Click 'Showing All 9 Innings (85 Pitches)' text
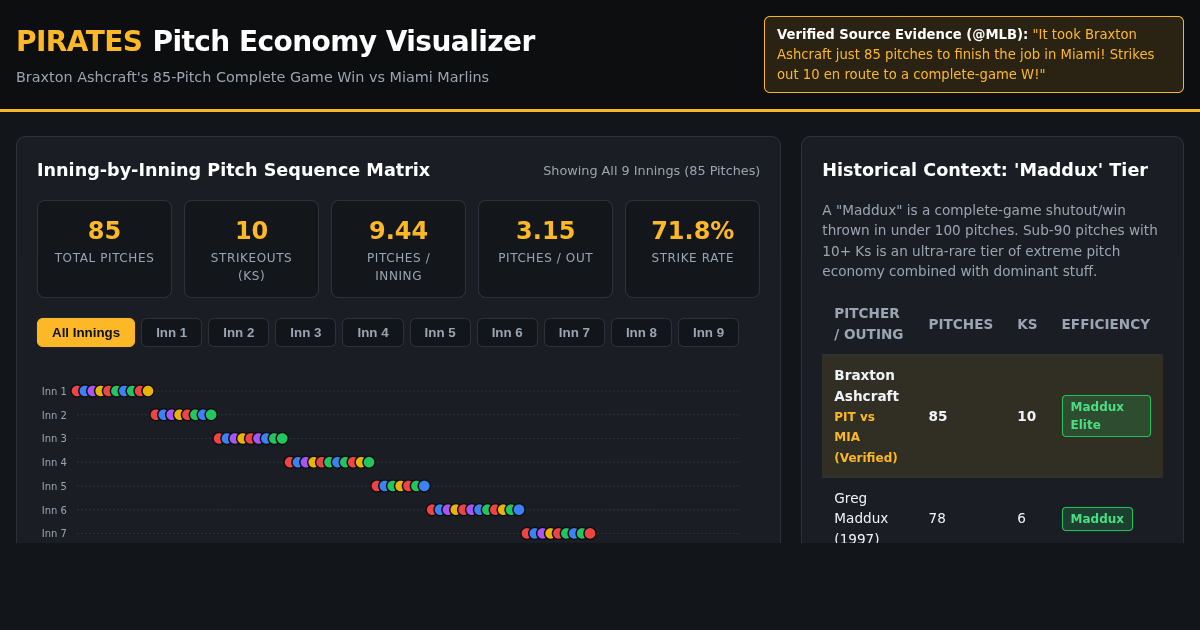The width and height of the screenshot is (1200, 630). (652, 171)
